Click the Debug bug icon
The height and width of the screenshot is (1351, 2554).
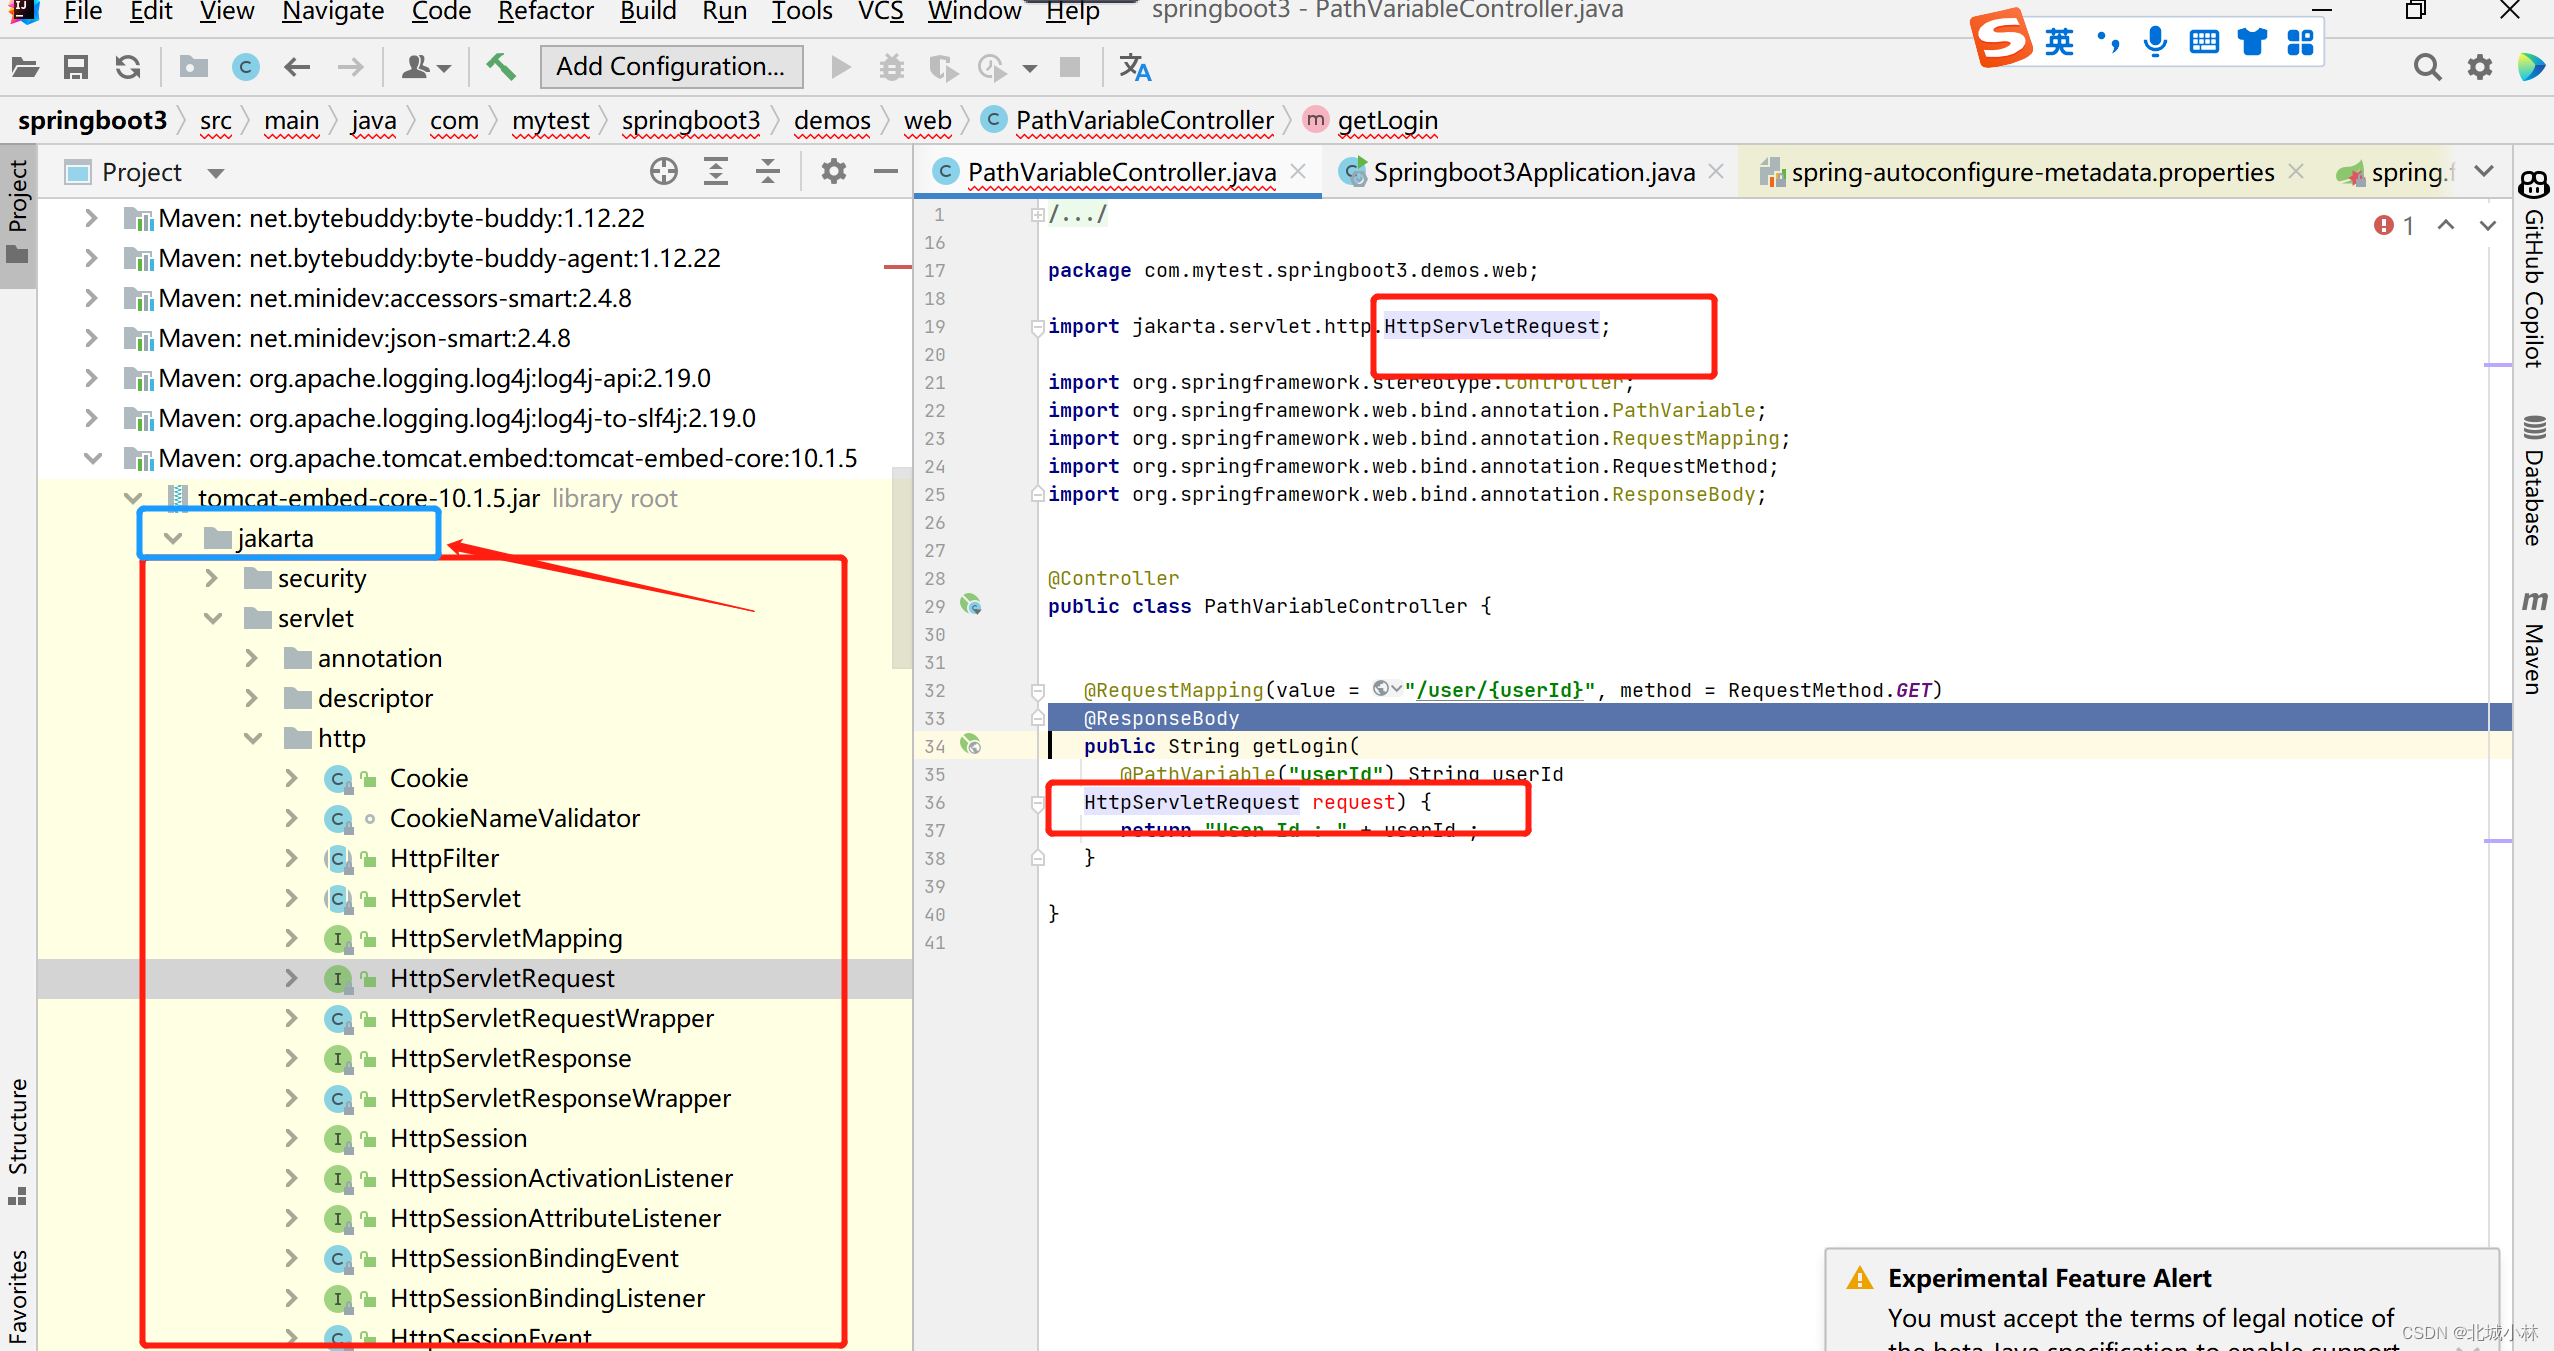(x=891, y=67)
